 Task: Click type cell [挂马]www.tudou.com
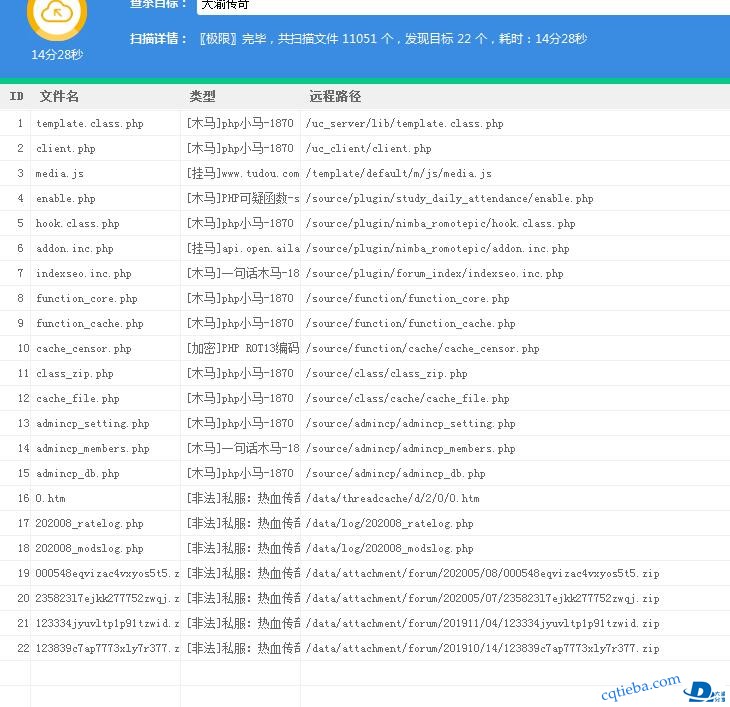click(x=243, y=174)
